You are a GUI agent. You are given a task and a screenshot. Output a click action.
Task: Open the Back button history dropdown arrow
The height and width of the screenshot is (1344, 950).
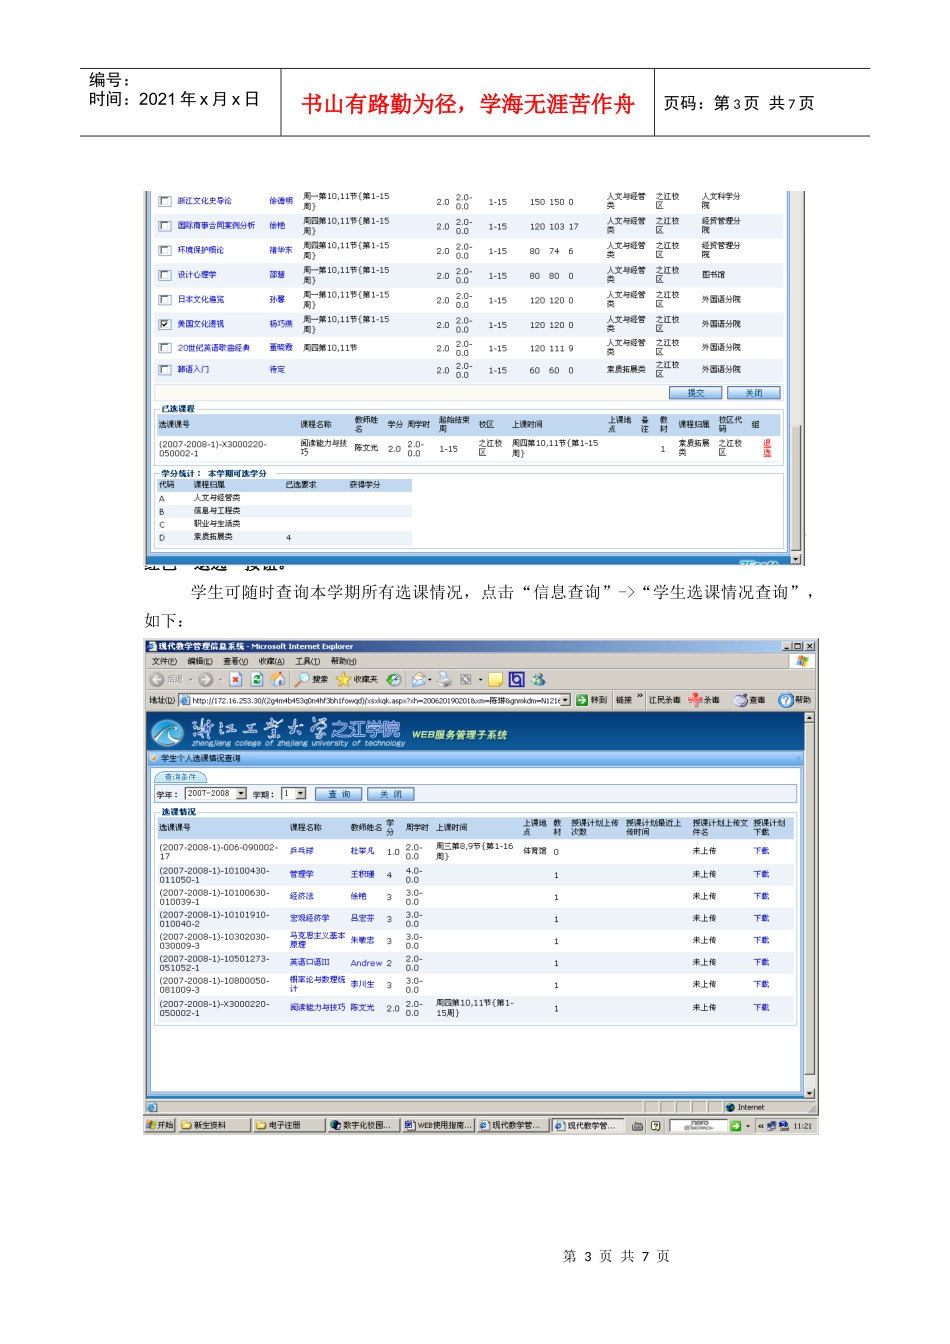point(190,680)
